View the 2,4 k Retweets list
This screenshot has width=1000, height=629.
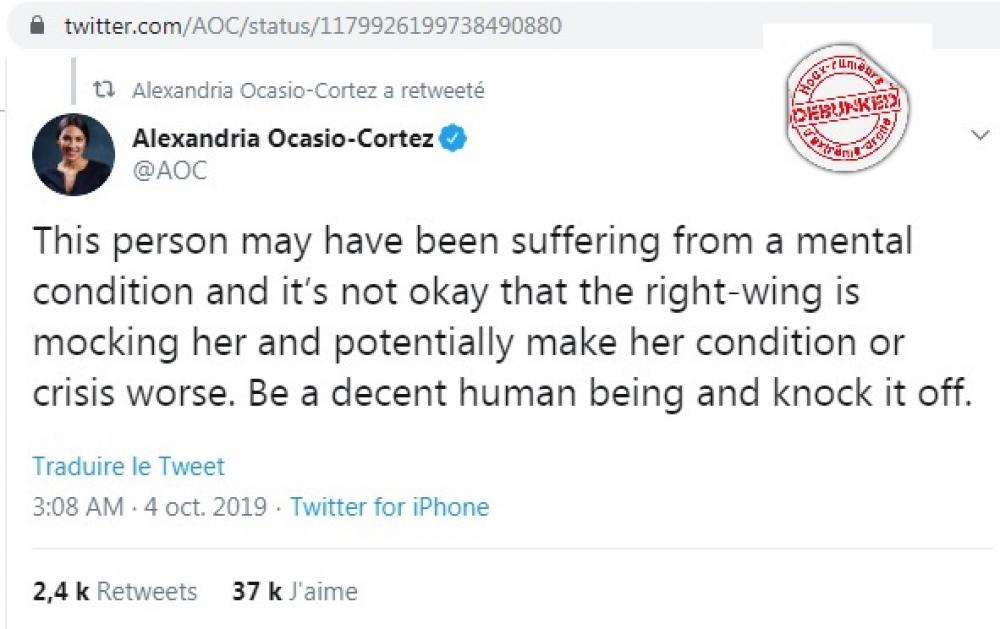pyautogui.click(x=115, y=591)
